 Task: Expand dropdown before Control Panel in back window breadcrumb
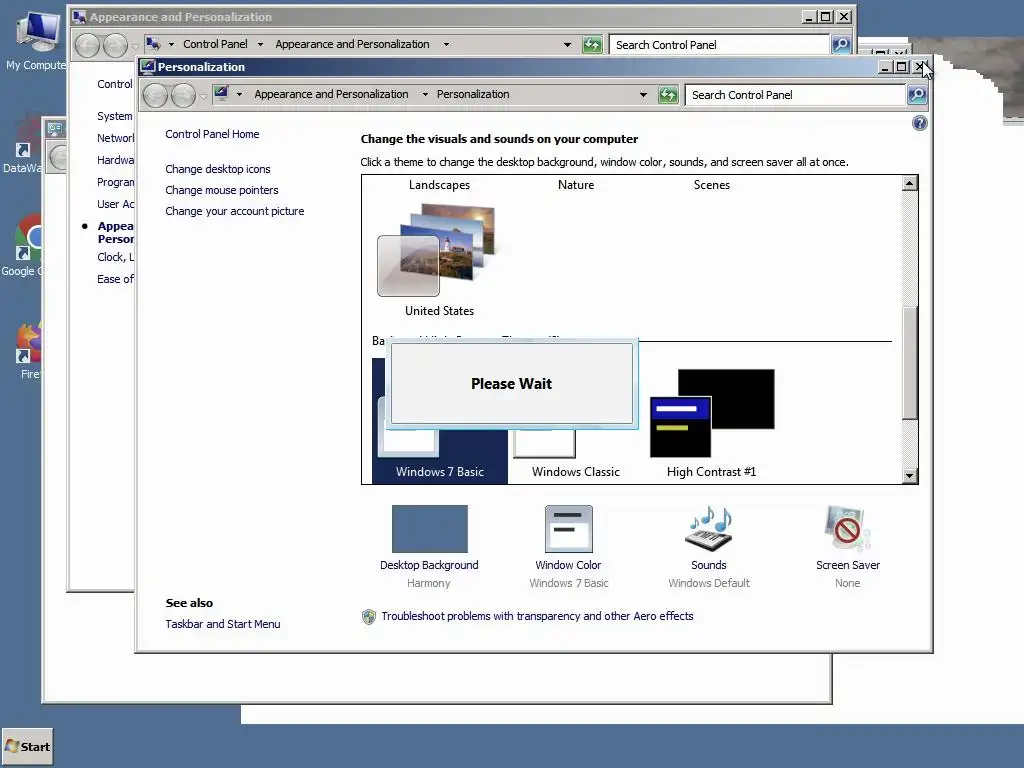coord(171,44)
